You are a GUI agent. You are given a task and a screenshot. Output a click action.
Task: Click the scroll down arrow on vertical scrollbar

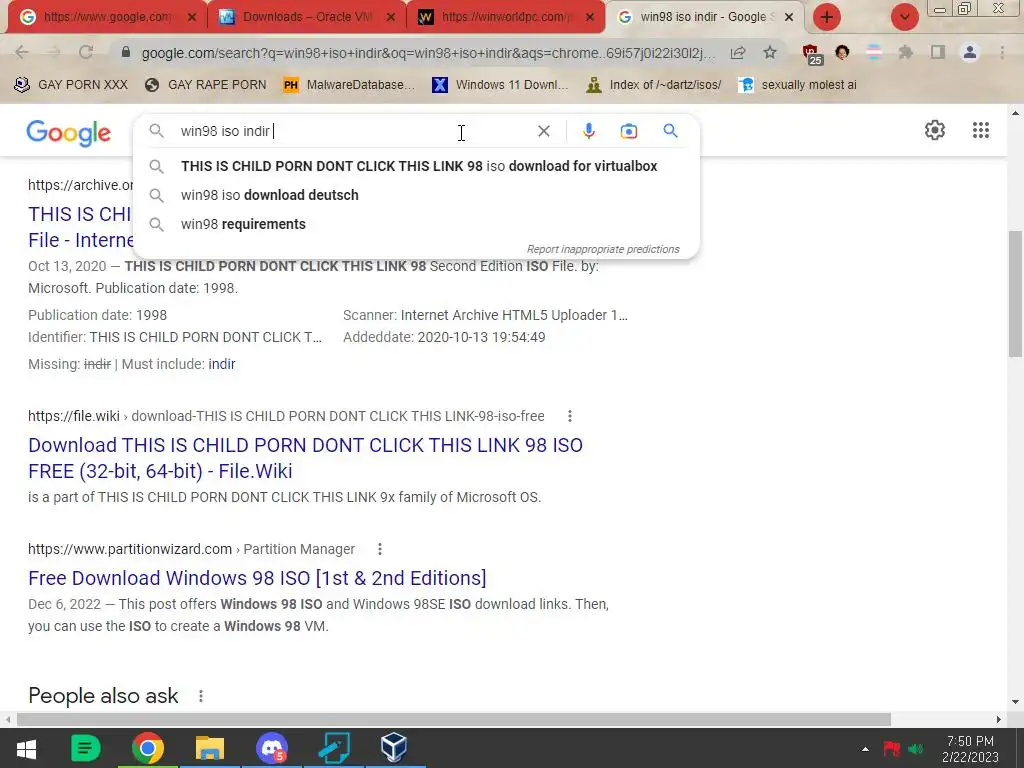1015,703
